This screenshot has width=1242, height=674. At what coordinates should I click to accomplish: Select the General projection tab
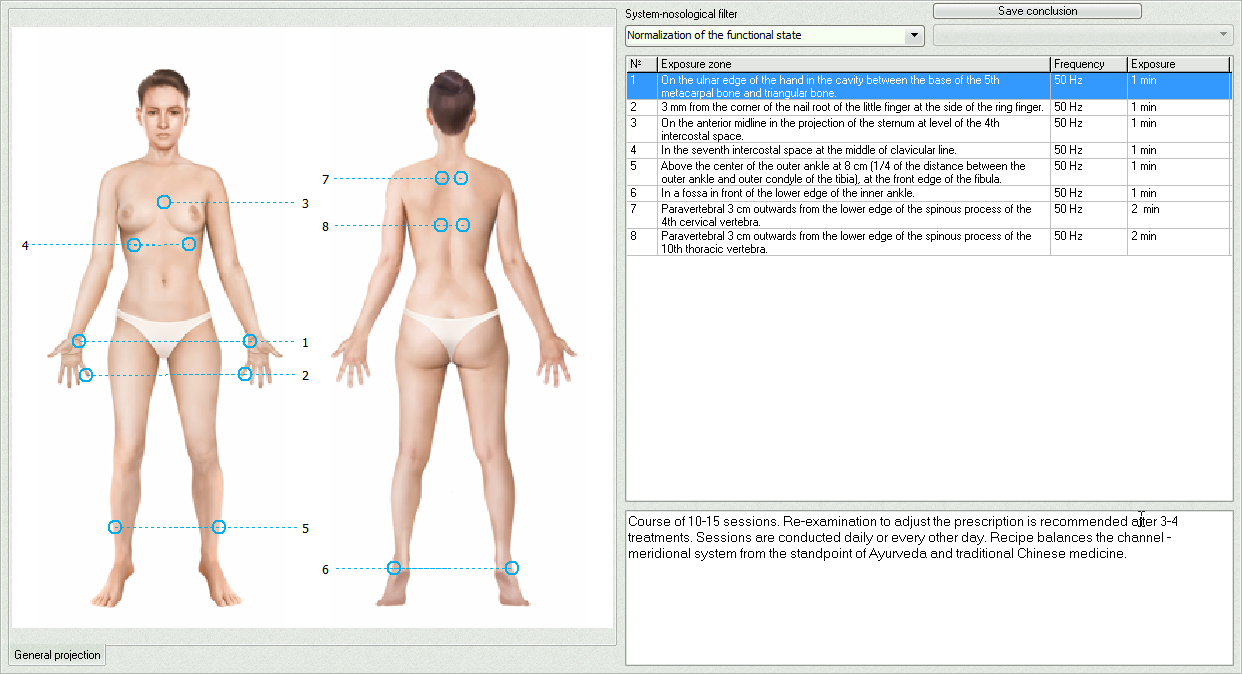click(x=57, y=655)
